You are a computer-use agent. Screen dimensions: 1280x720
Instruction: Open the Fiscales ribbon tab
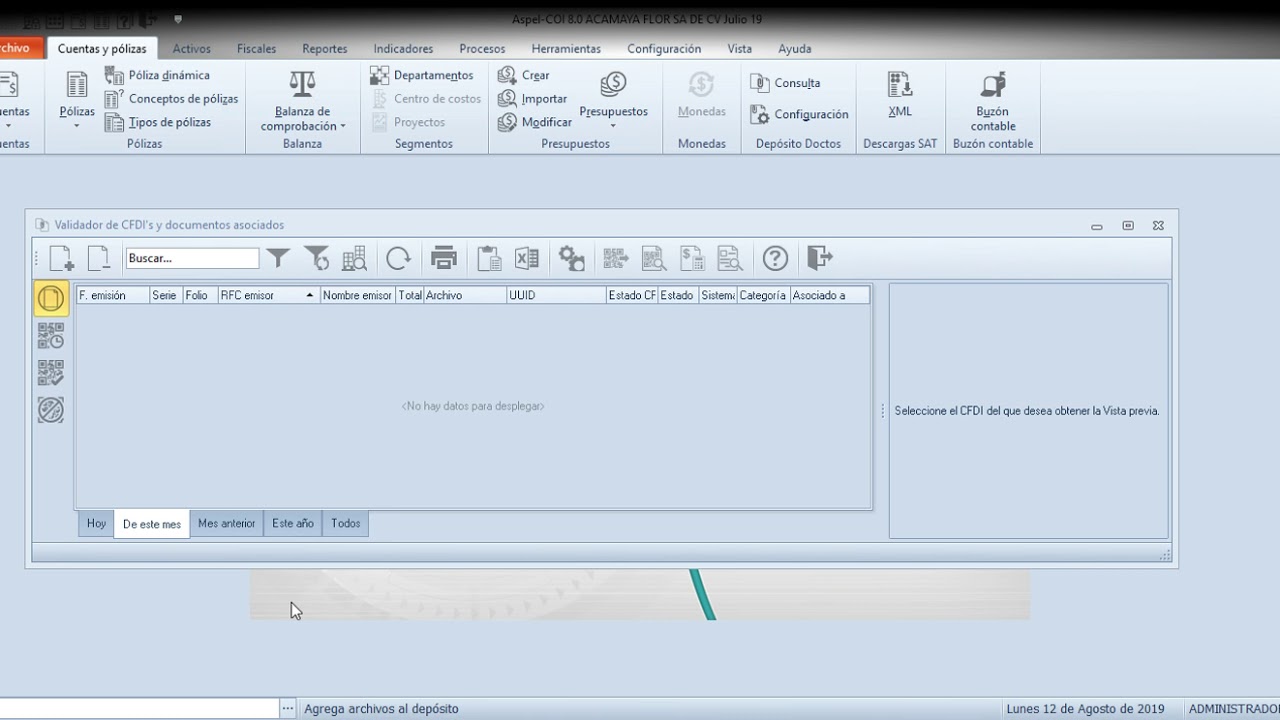click(x=256, y=48)
